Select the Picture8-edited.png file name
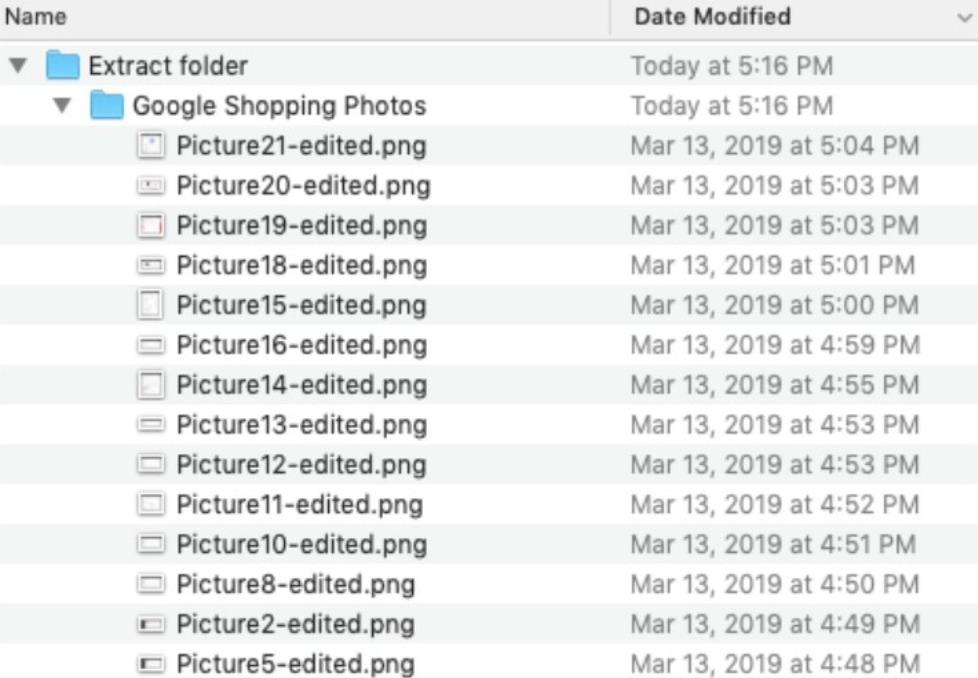 295,585
